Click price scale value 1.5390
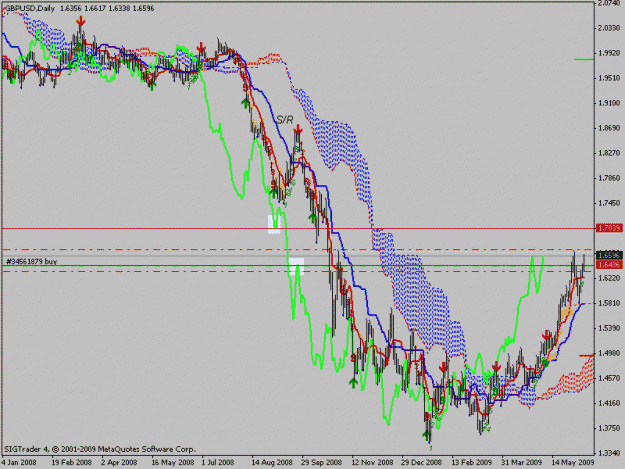 (609, 328)
